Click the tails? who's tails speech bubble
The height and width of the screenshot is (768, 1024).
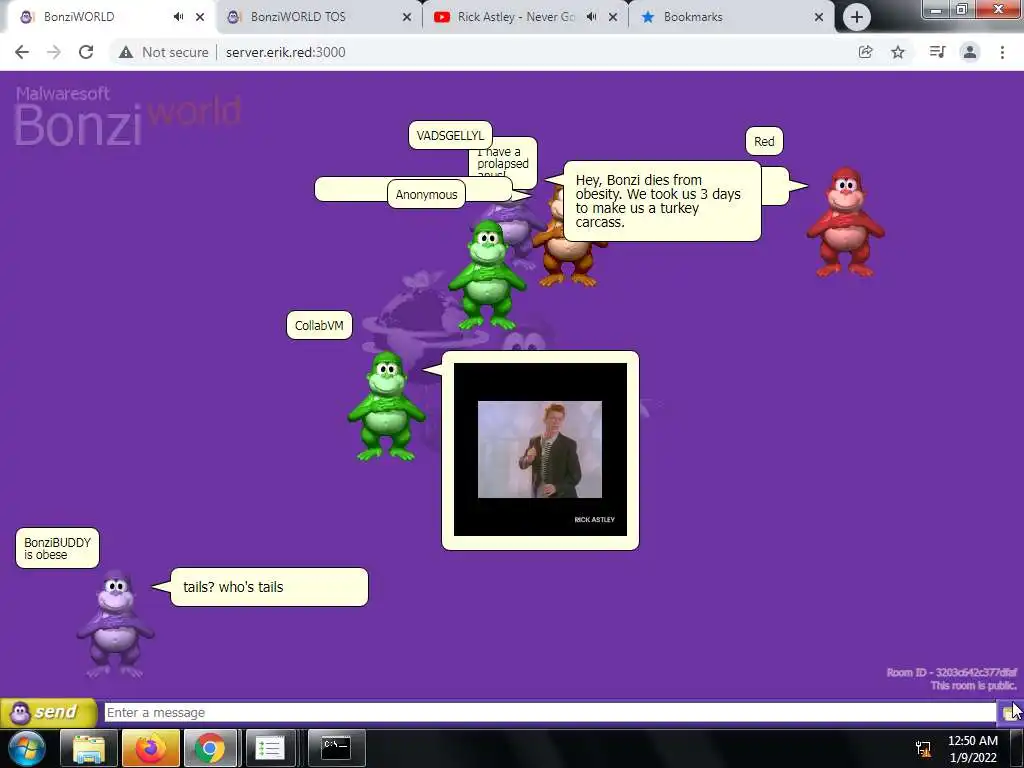[x=269, y=587]
